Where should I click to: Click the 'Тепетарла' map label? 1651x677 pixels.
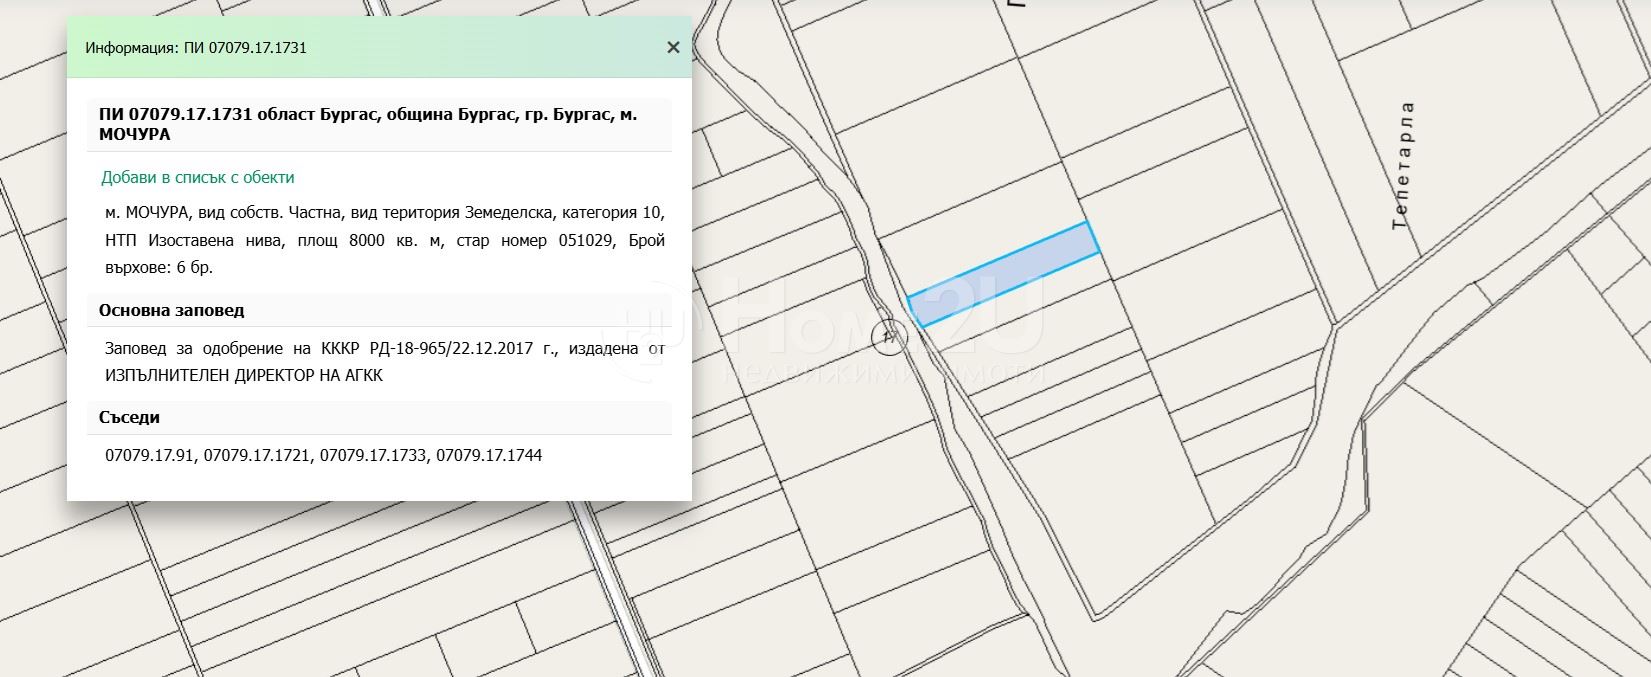1403,166
